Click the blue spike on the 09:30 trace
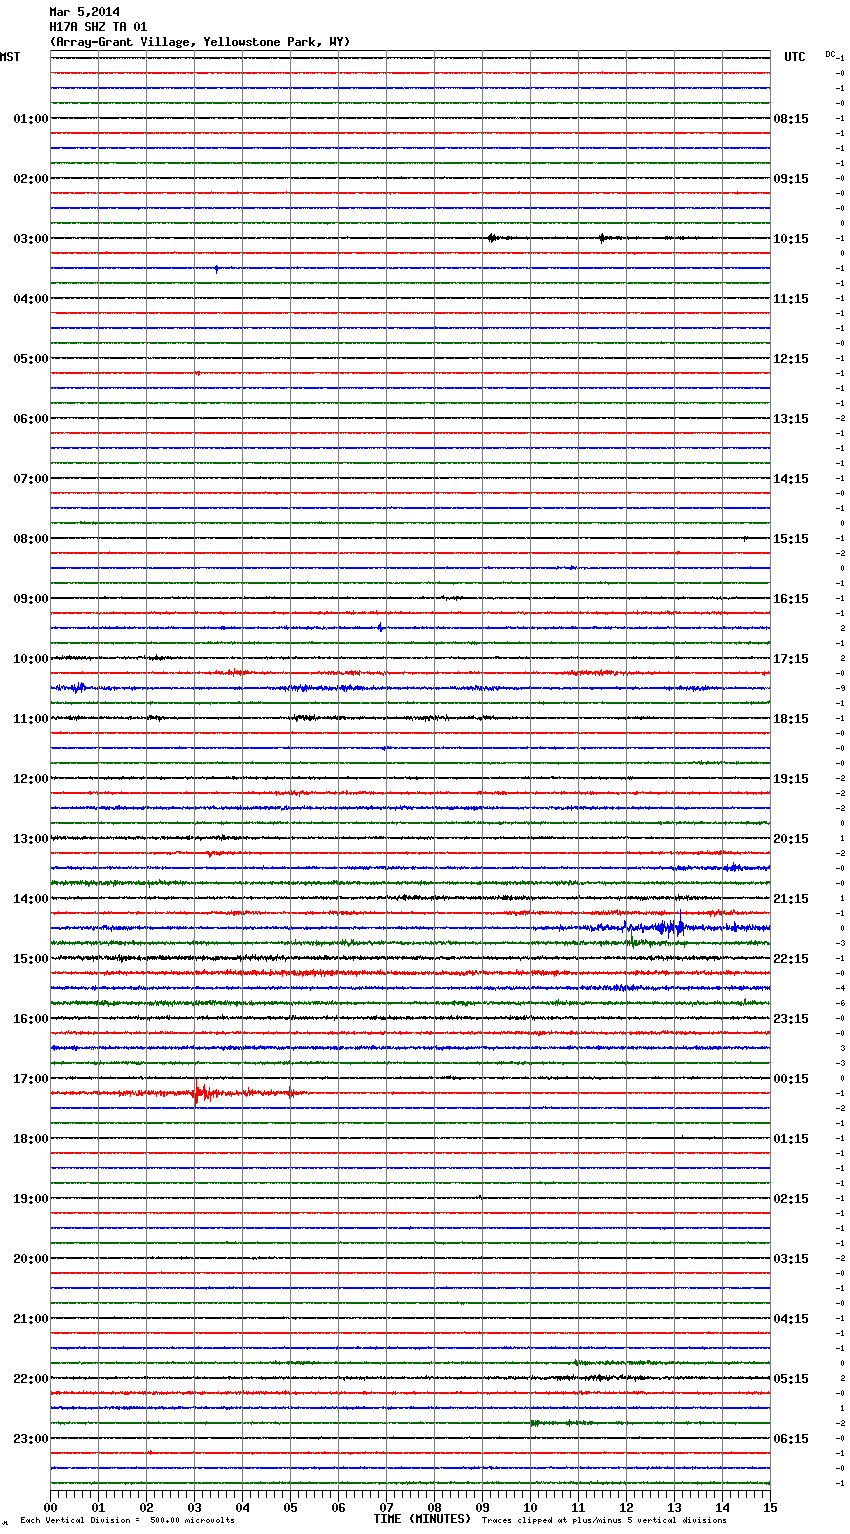Viewport: 850px width, 1534px height. tap(381, 628)
